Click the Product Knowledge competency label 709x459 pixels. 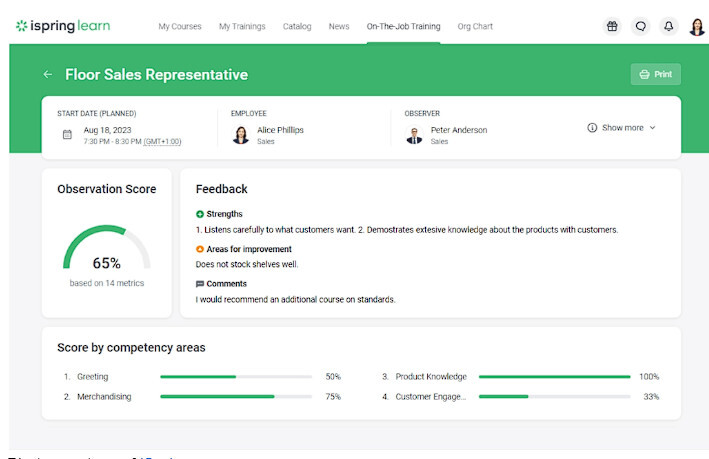point(431,377)
